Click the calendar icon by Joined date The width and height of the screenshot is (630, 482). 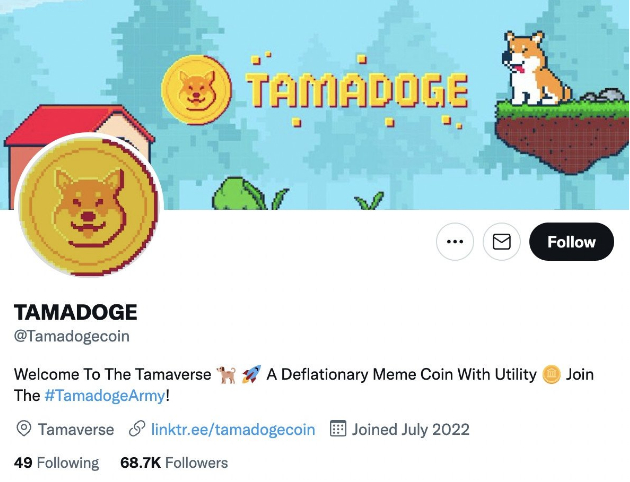tap(338, 429)
